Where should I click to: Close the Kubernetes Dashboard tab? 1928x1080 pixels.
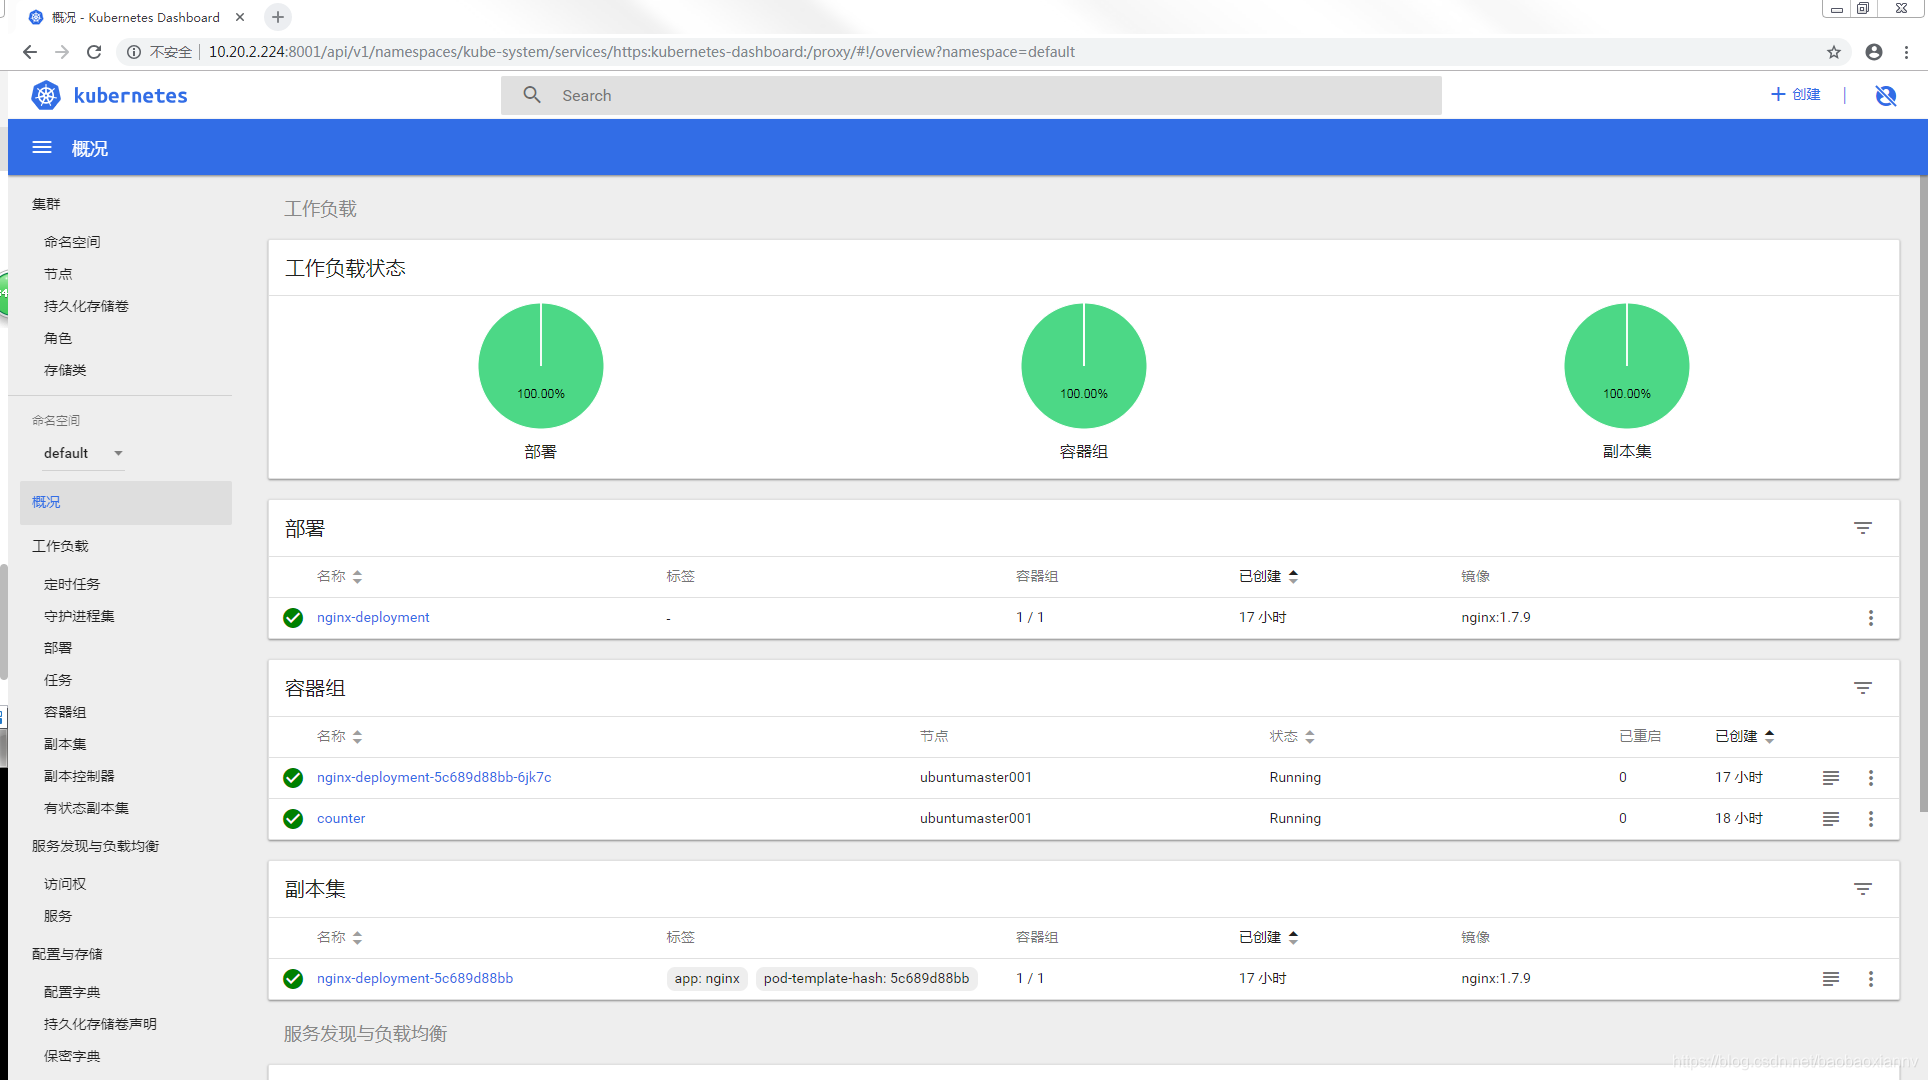point(240,17)
